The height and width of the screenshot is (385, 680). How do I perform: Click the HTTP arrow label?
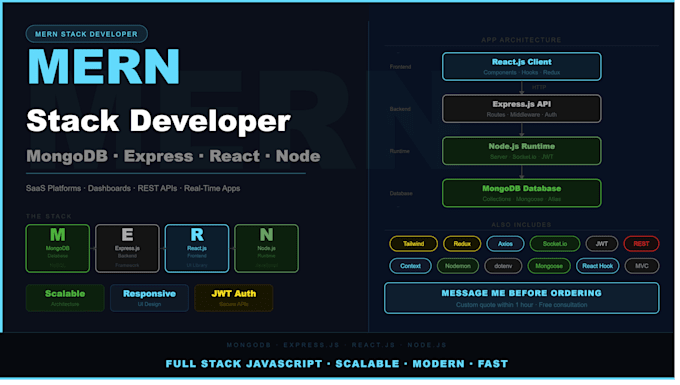pyautogui.click(x=539, y=88)
